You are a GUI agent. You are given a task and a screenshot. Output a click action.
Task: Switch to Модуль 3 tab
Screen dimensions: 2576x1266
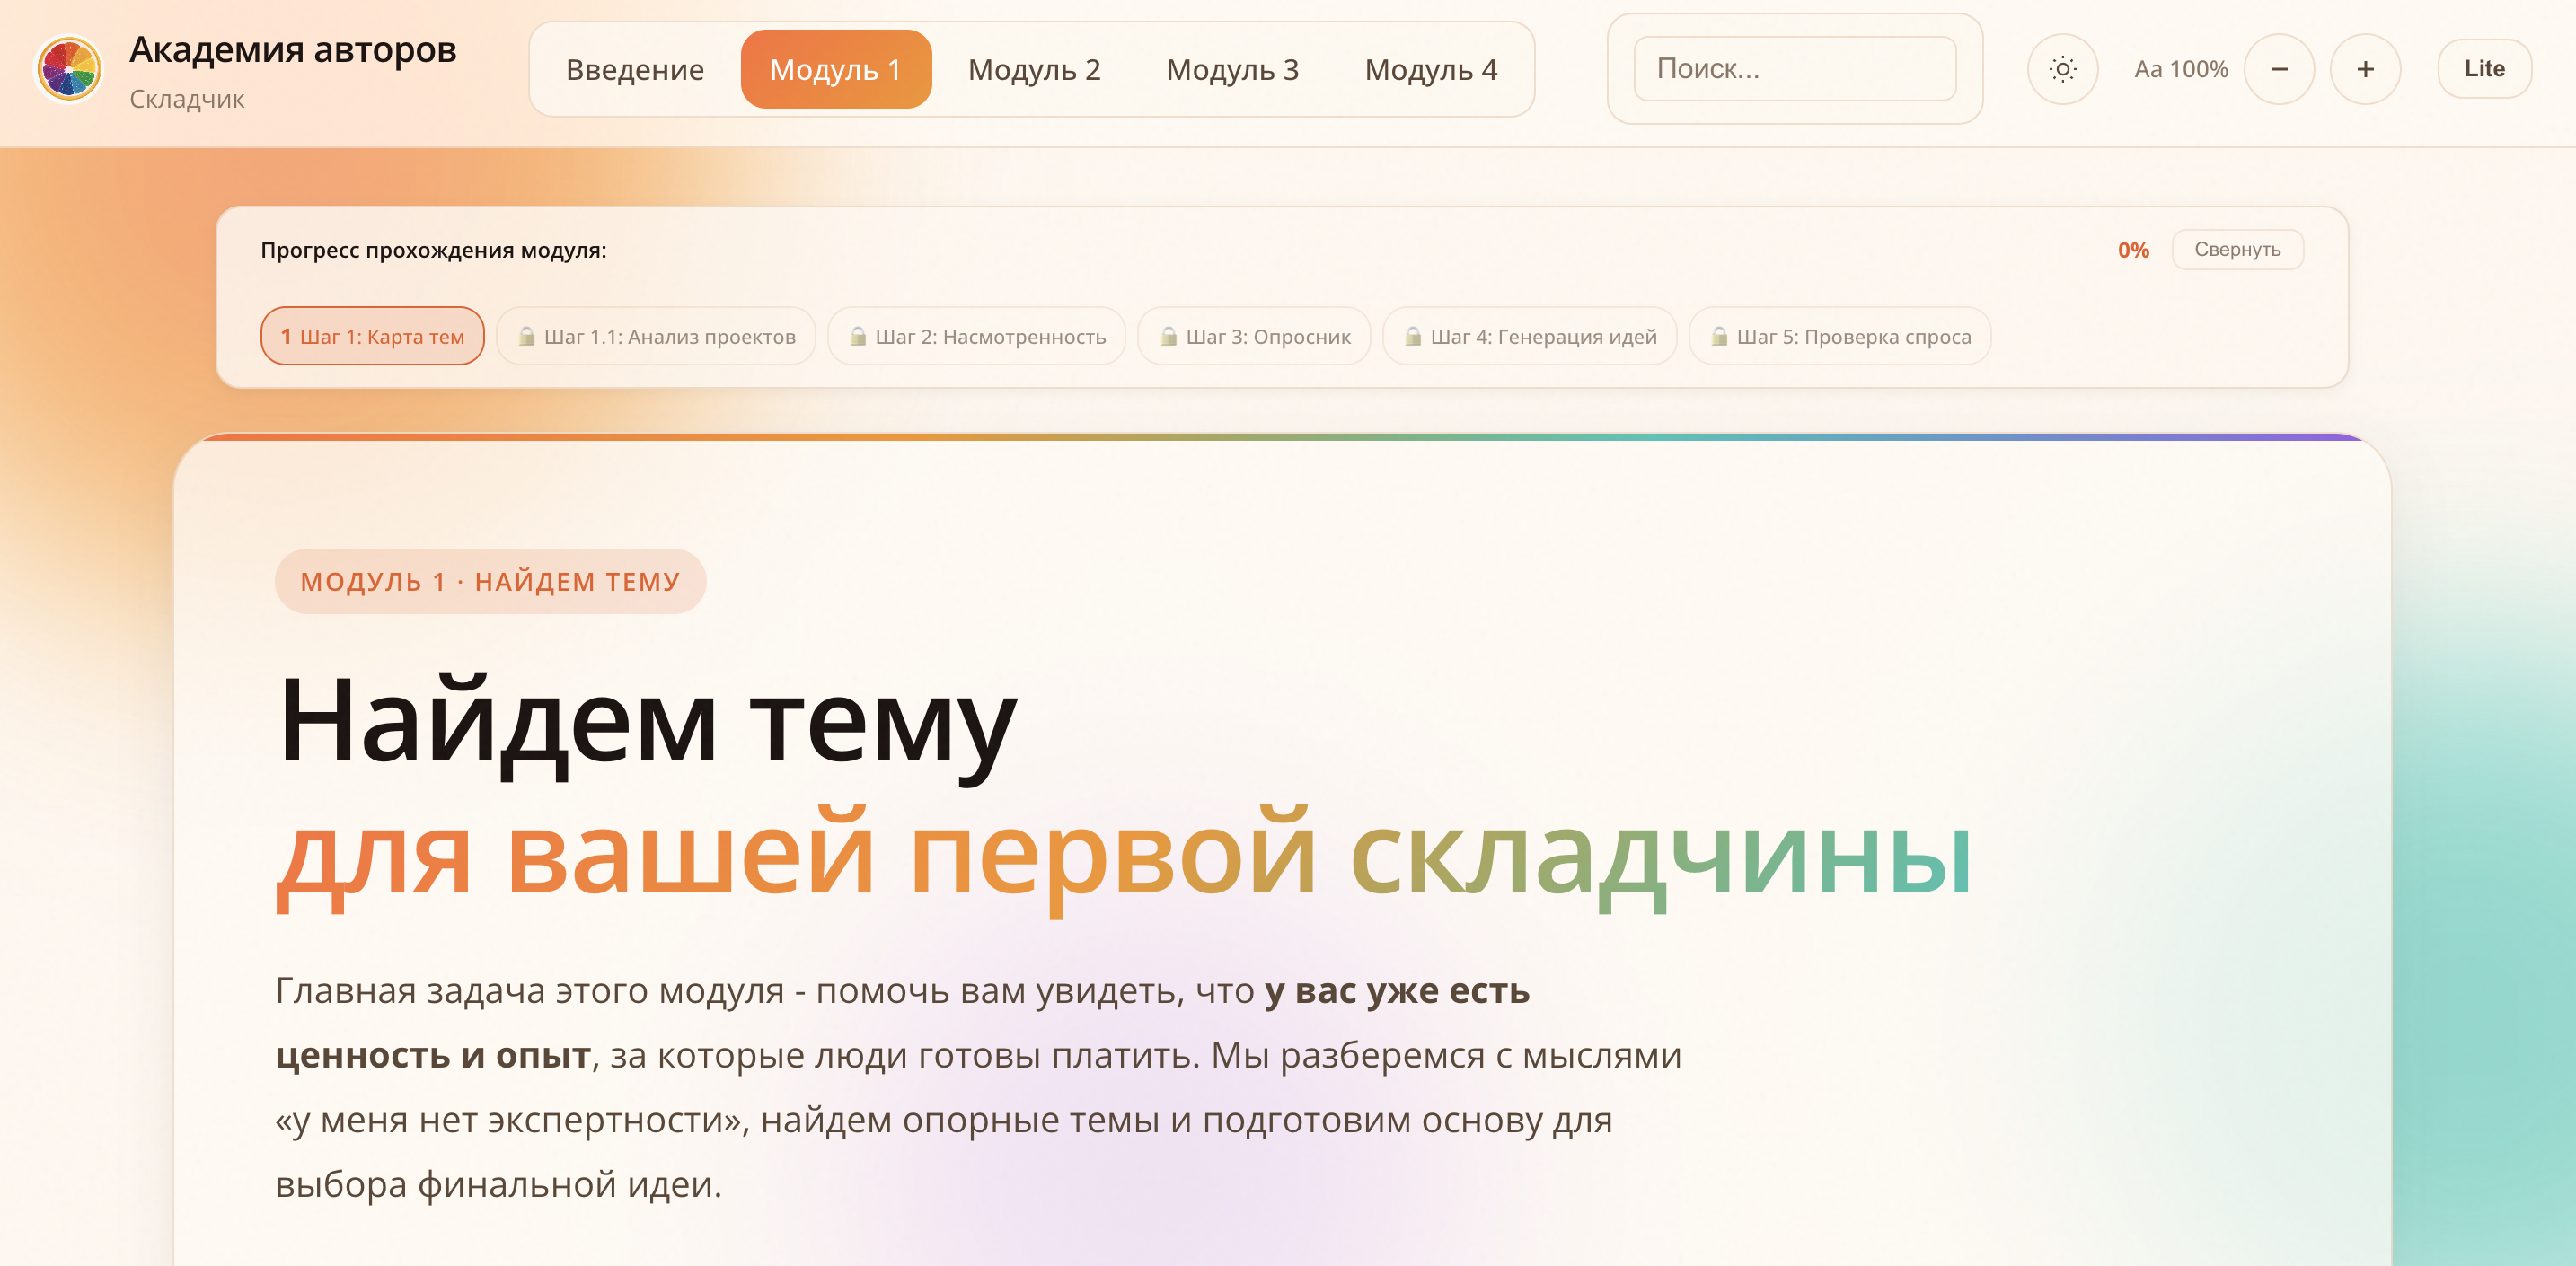[x=1232, y=70]
